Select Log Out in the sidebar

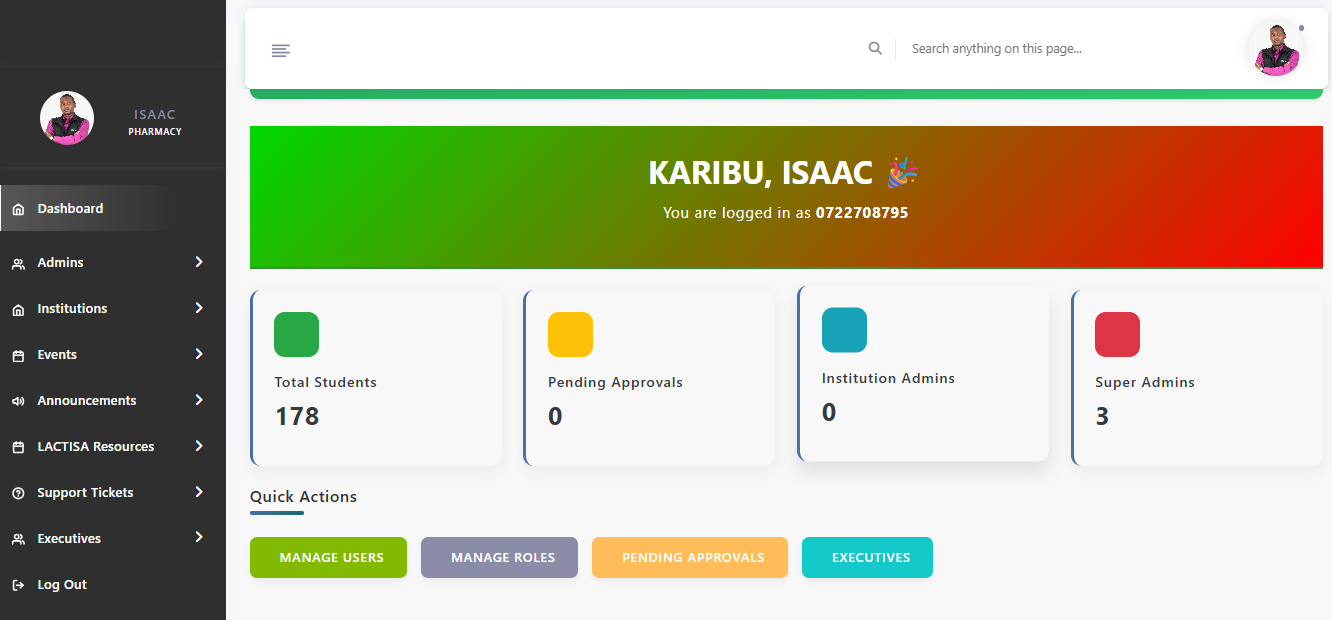113,584
